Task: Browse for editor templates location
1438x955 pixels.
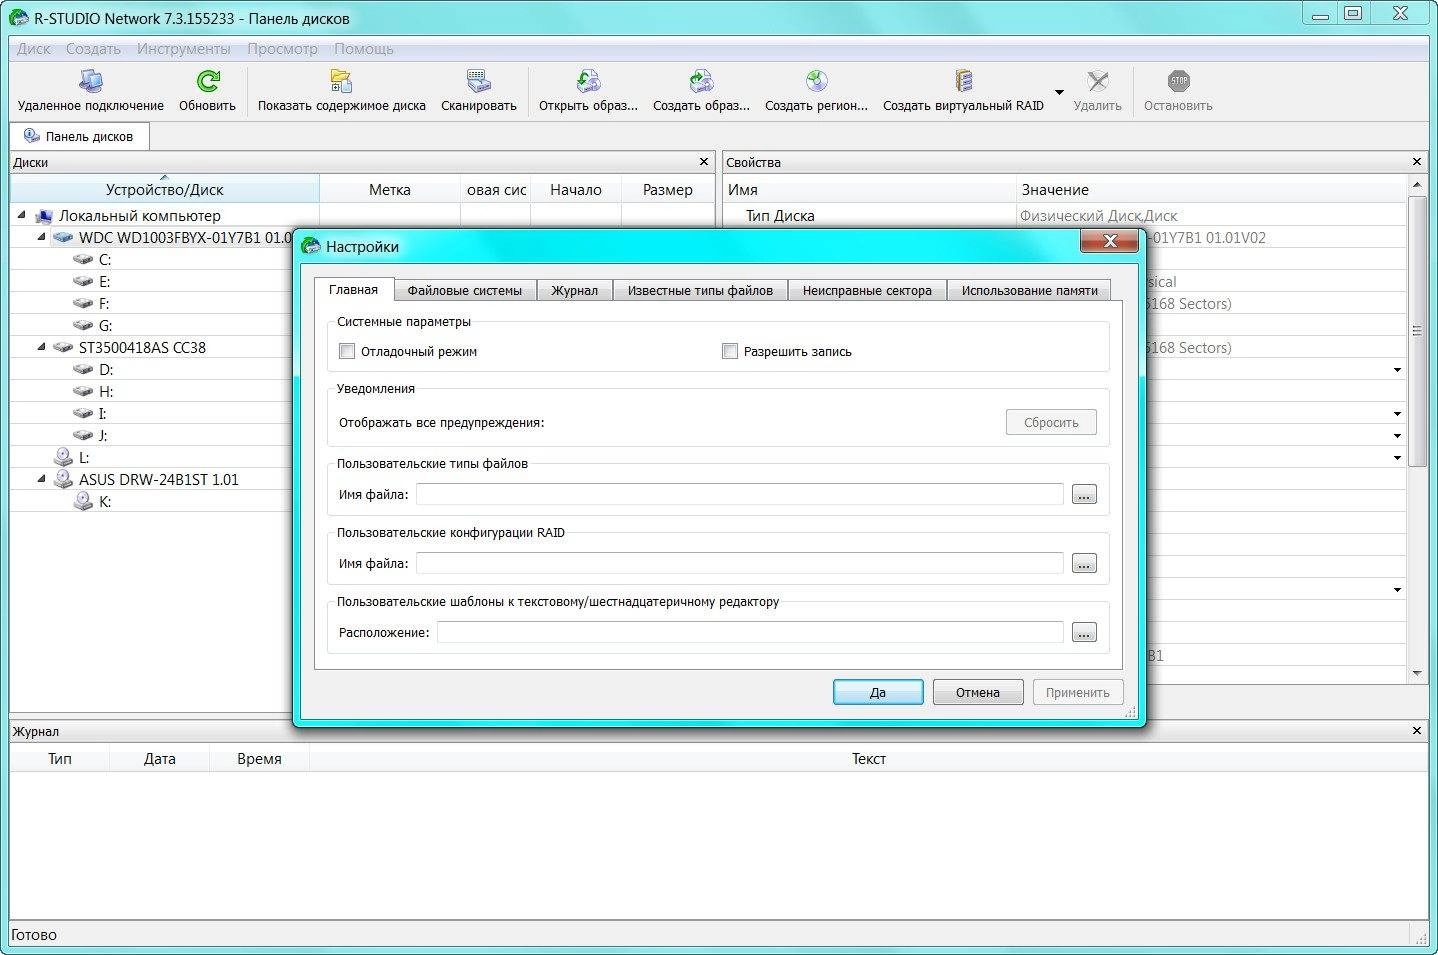Action: coord(1084,632)
